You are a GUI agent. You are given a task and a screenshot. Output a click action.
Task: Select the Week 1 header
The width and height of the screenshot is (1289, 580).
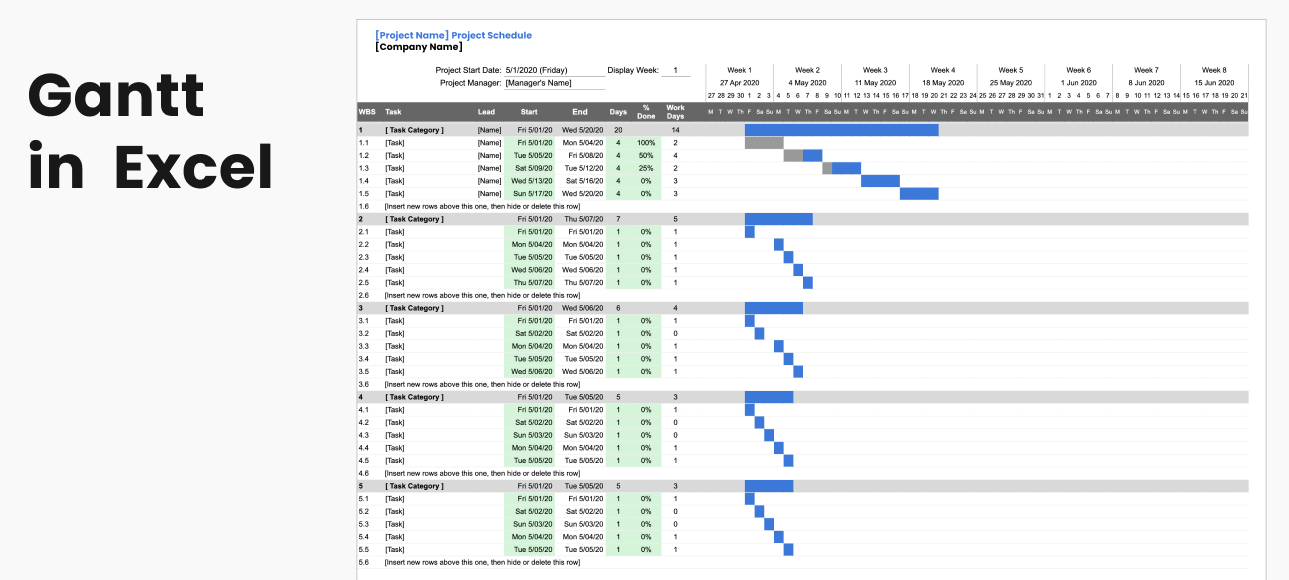[x=739, y=70]
